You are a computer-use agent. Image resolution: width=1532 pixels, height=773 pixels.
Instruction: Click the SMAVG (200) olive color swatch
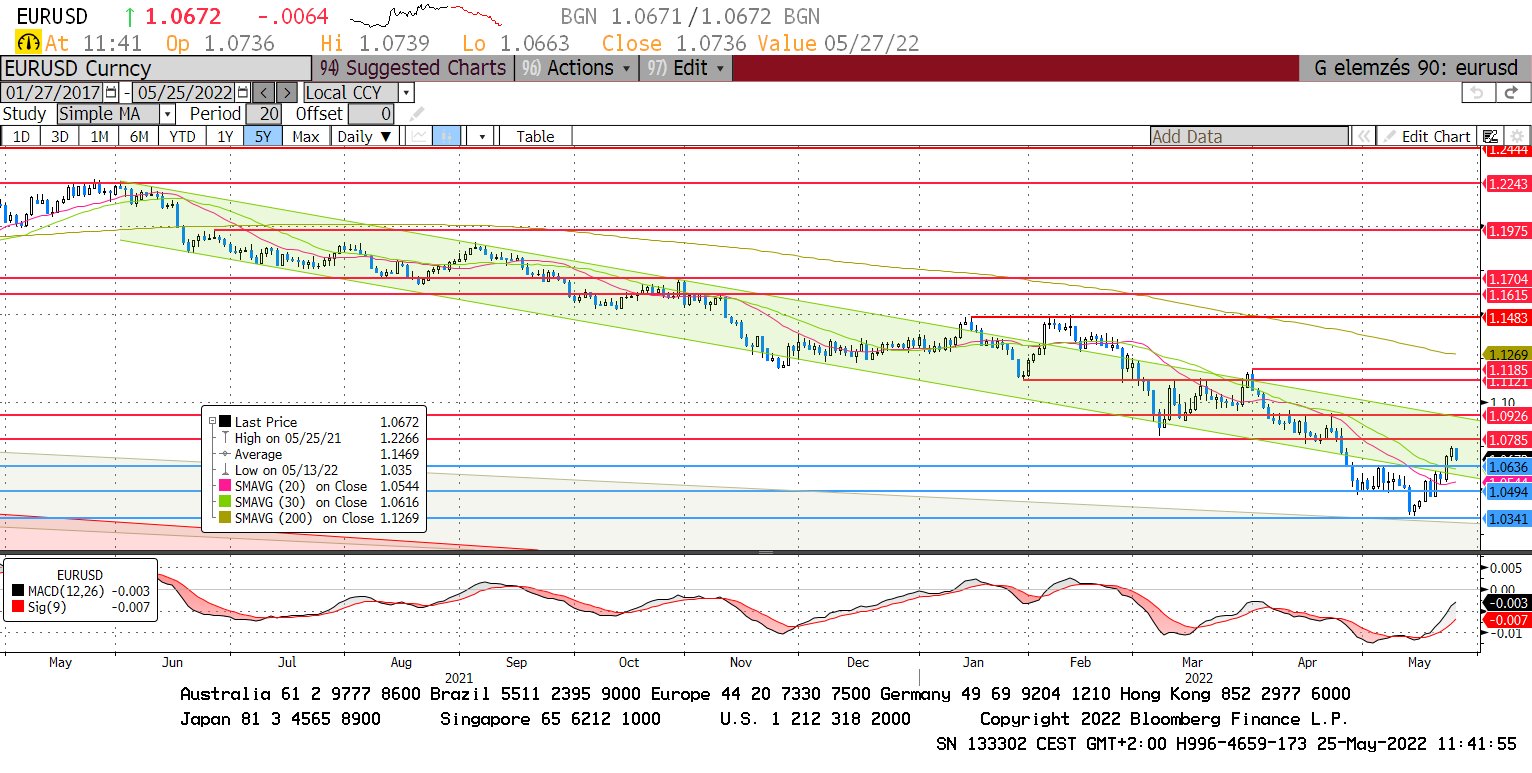(225, 518)
